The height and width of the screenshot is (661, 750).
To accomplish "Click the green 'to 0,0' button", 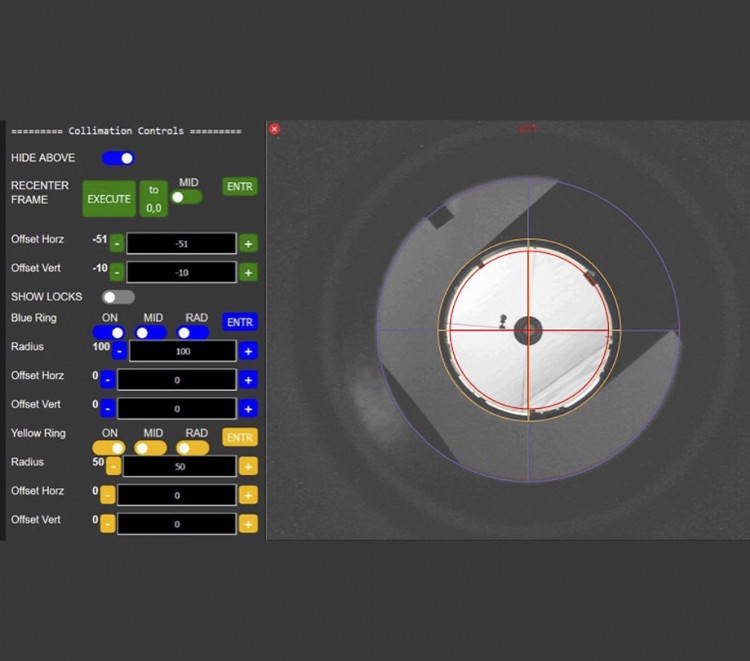I will click(x=154, y=198).
